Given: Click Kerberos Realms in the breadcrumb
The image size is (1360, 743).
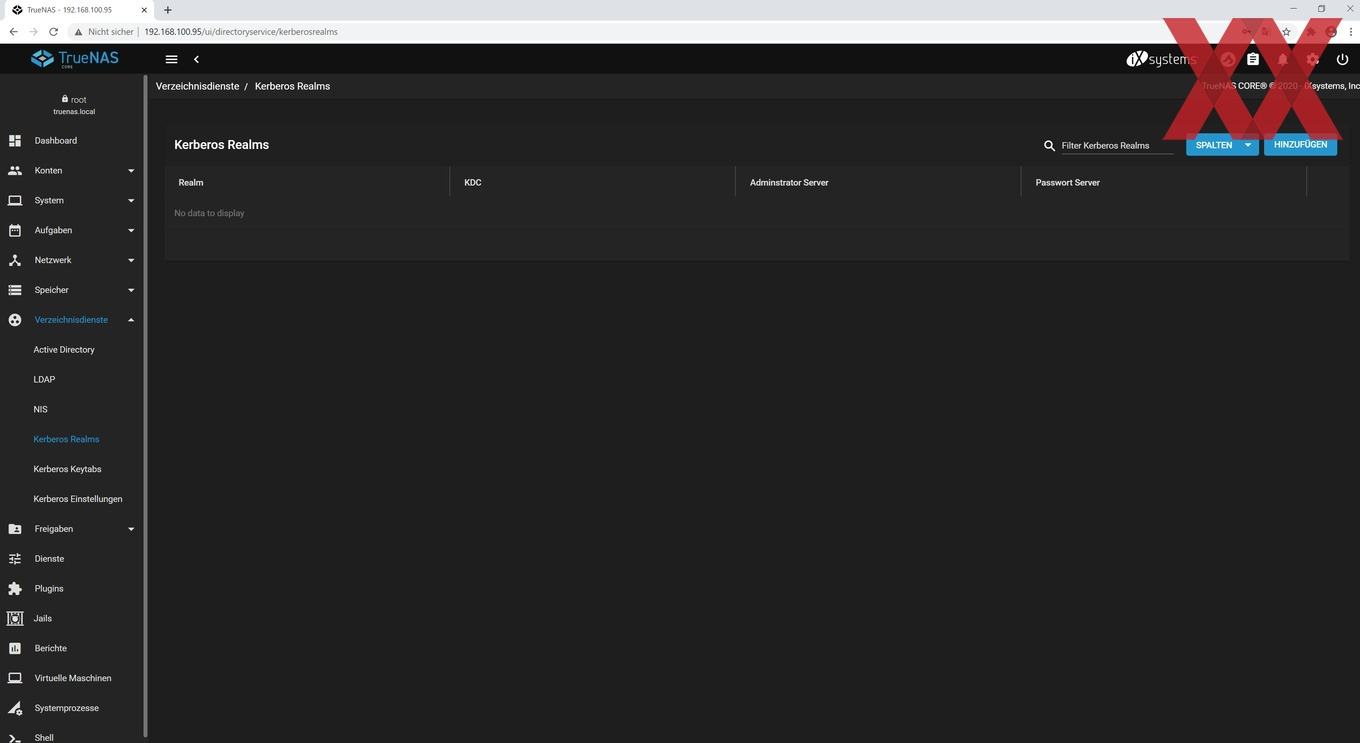Looking at the screenshot, I should [x=292, y=86].
